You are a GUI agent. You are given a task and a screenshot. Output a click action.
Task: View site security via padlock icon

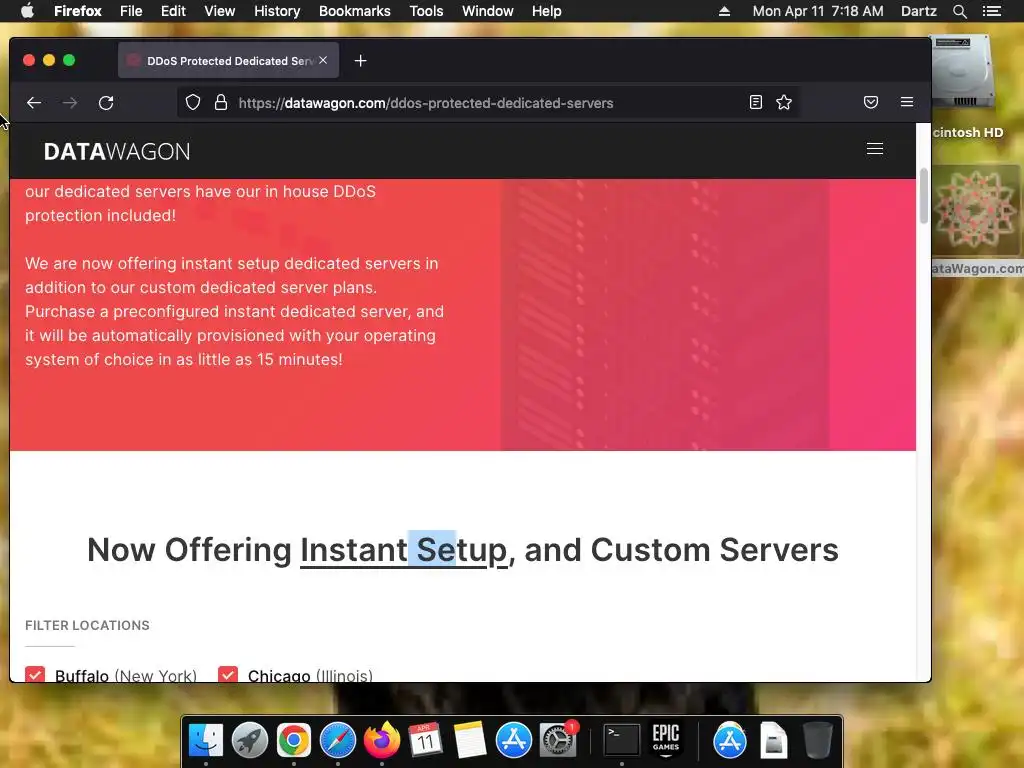click(221, 103)
